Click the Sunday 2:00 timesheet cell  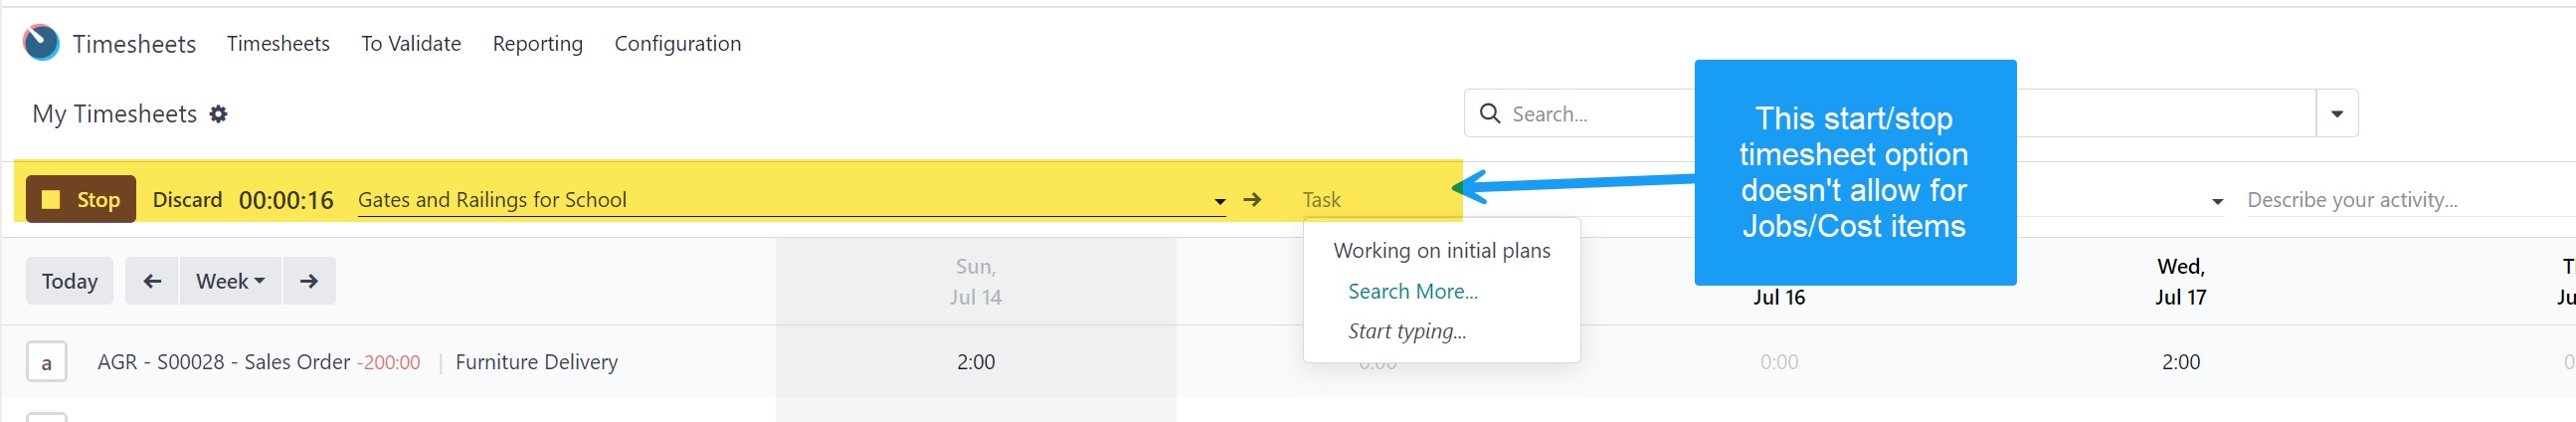click(x=975, y=362)
